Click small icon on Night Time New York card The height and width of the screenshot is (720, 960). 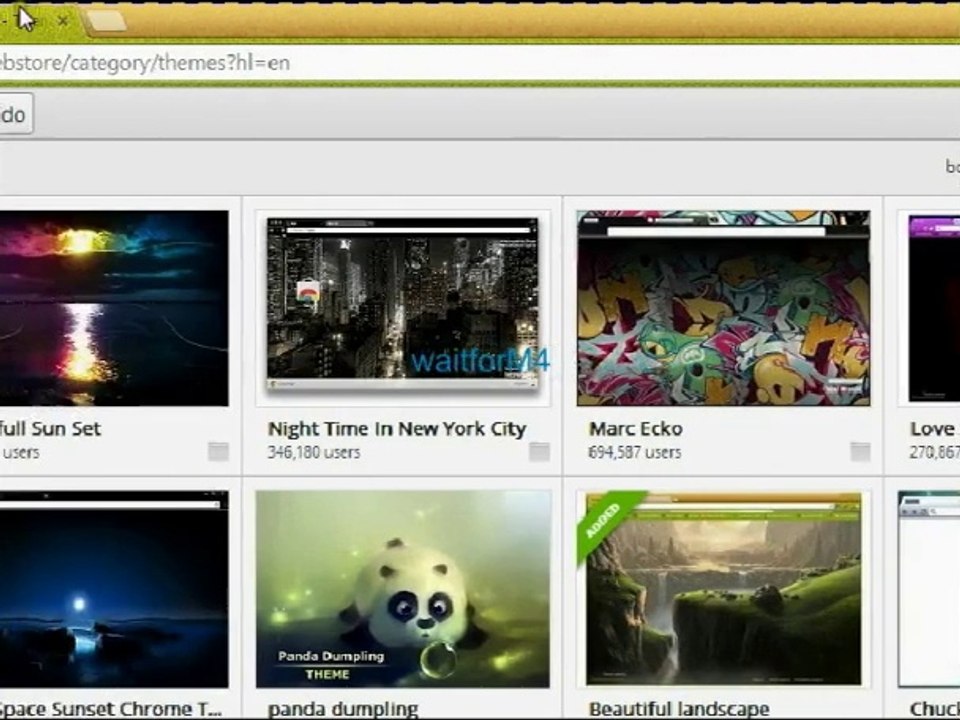tap(539, 452)
